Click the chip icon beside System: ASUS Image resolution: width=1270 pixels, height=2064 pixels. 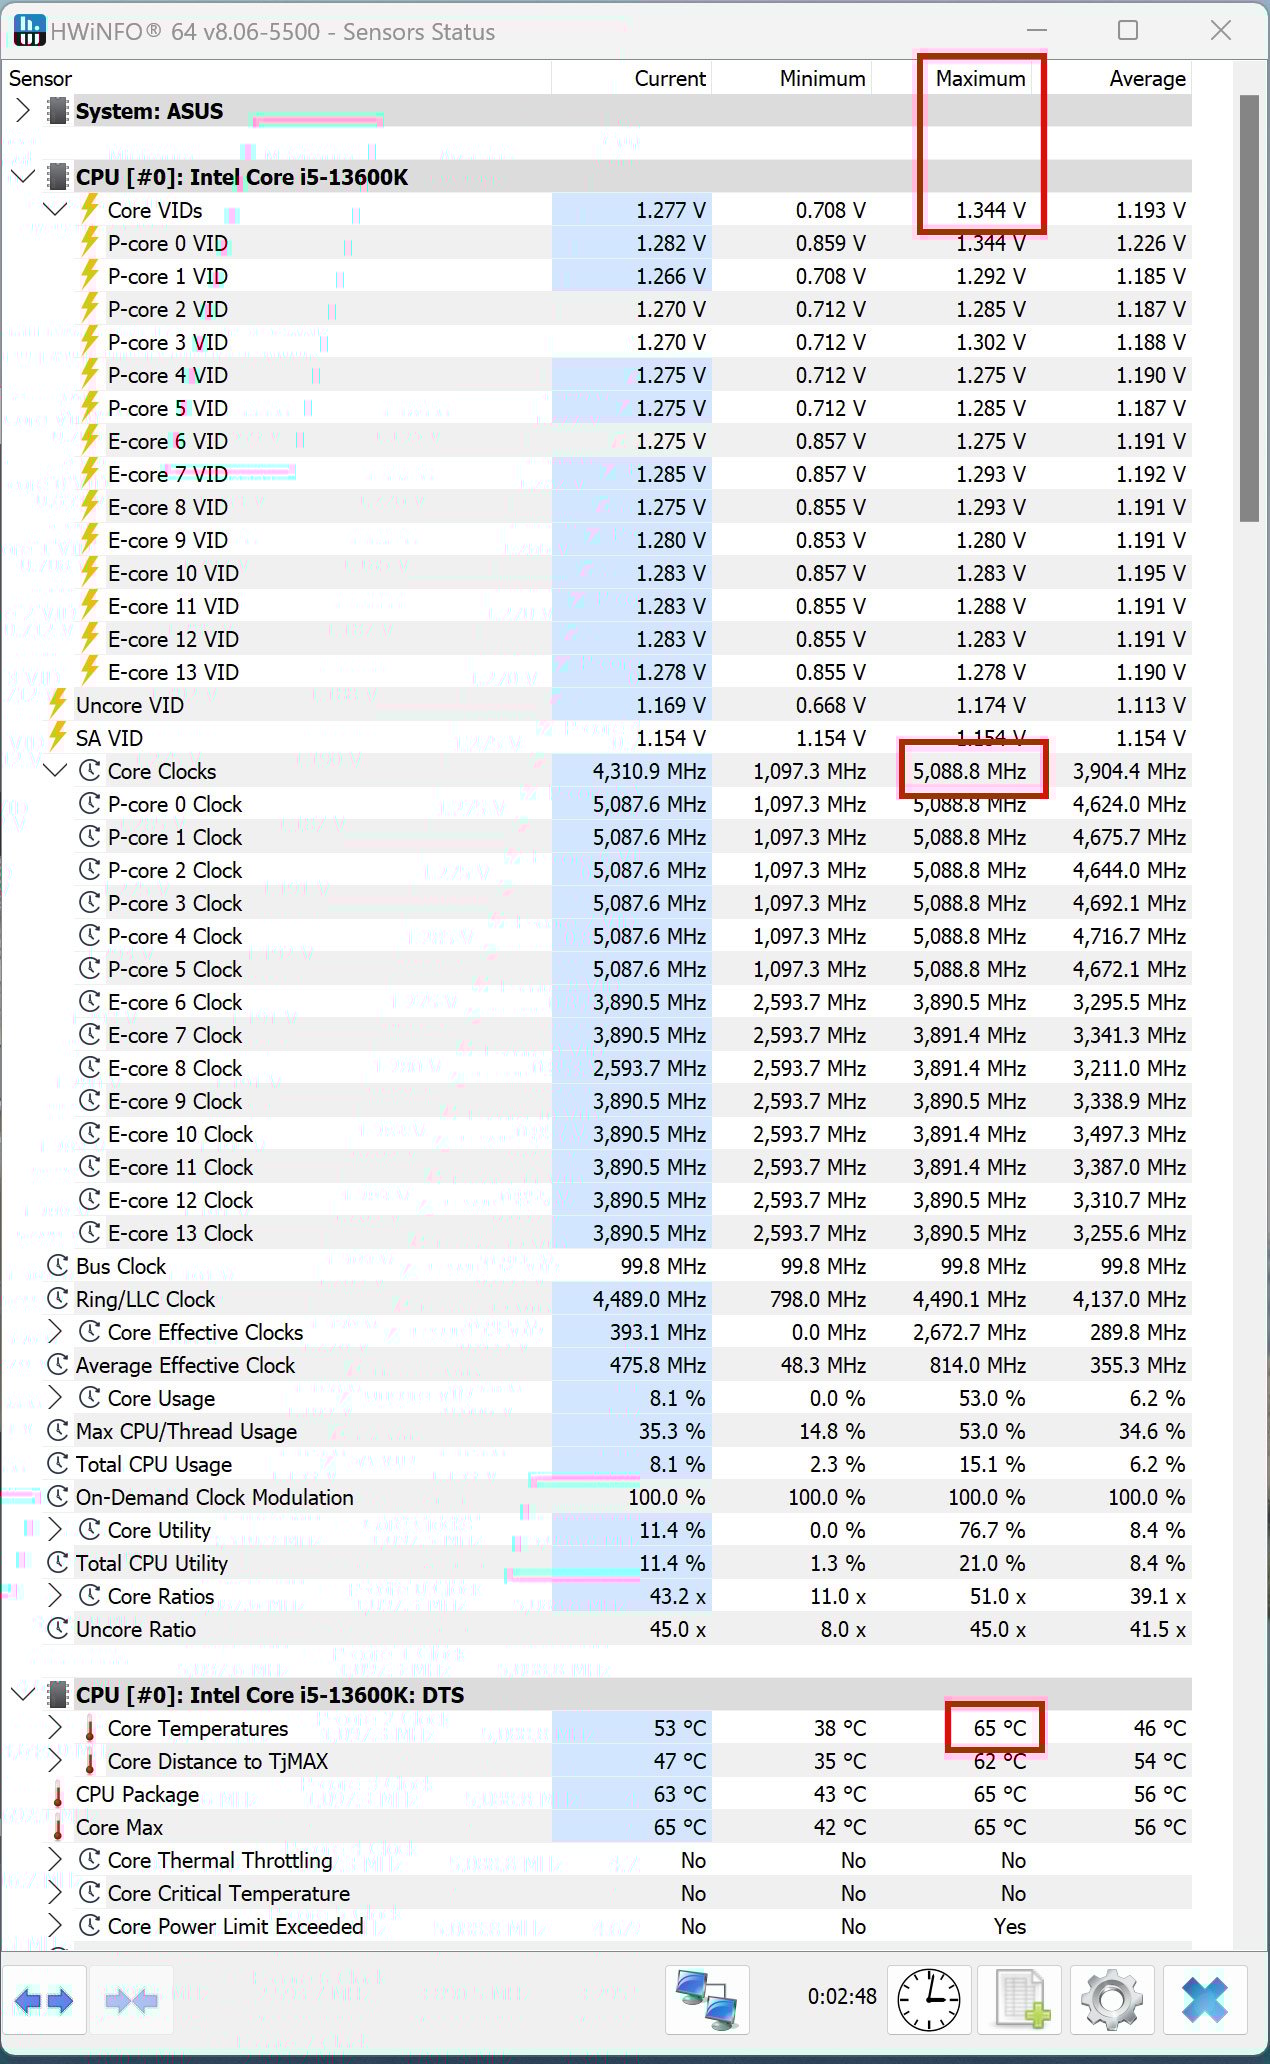click(58, 111)
